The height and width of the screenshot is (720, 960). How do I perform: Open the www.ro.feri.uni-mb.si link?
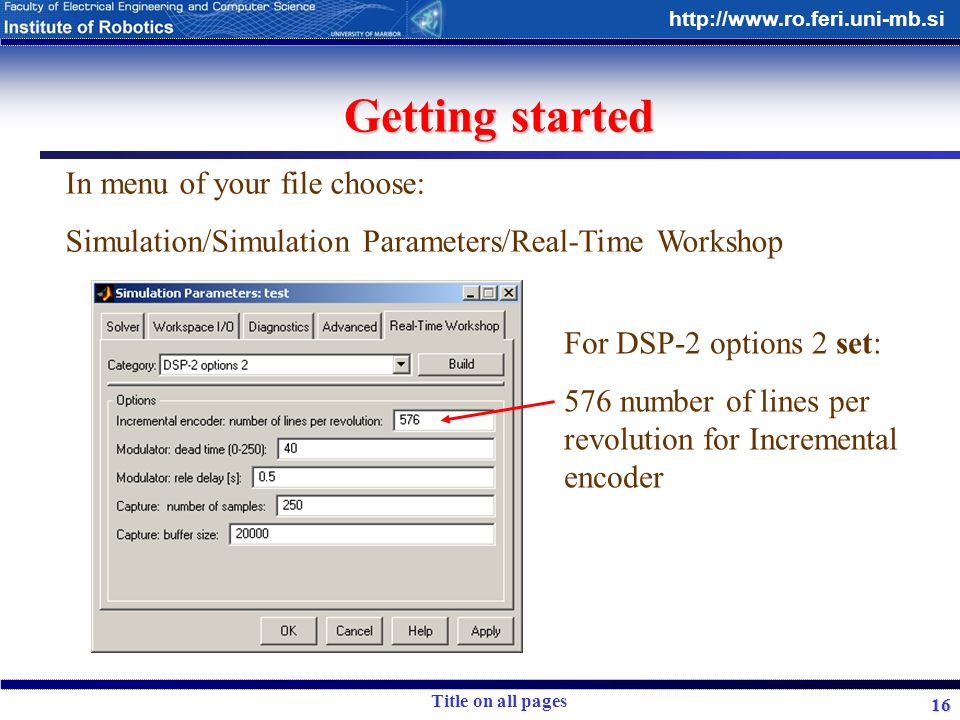coord(806,19)
